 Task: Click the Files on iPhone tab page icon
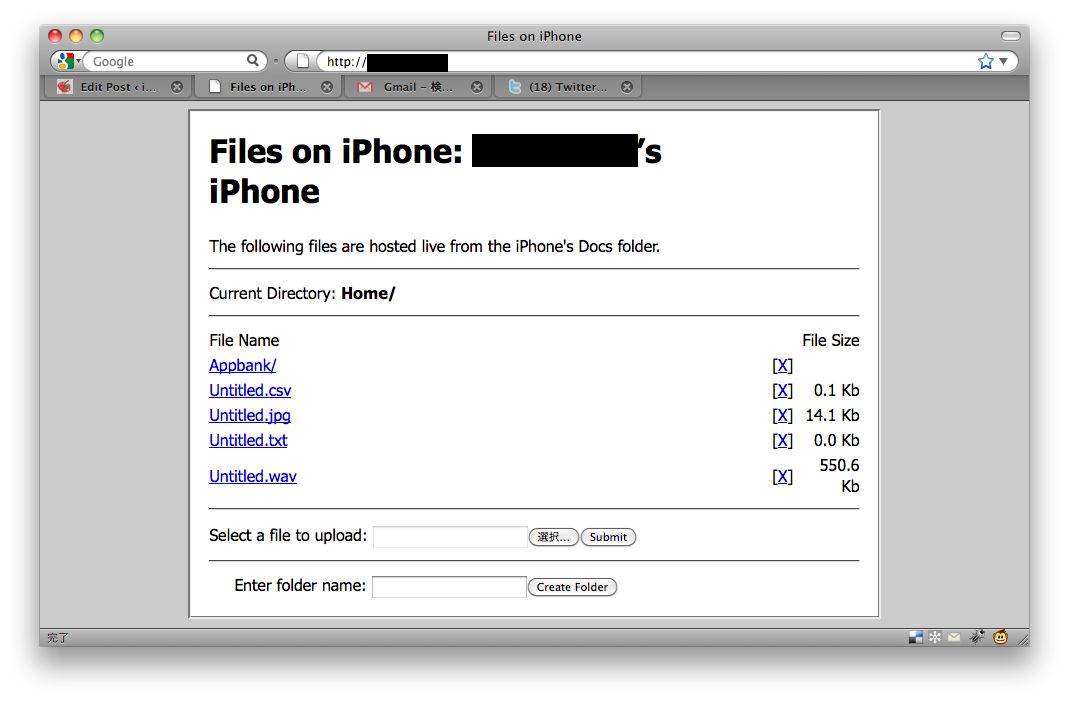tap(215, 87)
